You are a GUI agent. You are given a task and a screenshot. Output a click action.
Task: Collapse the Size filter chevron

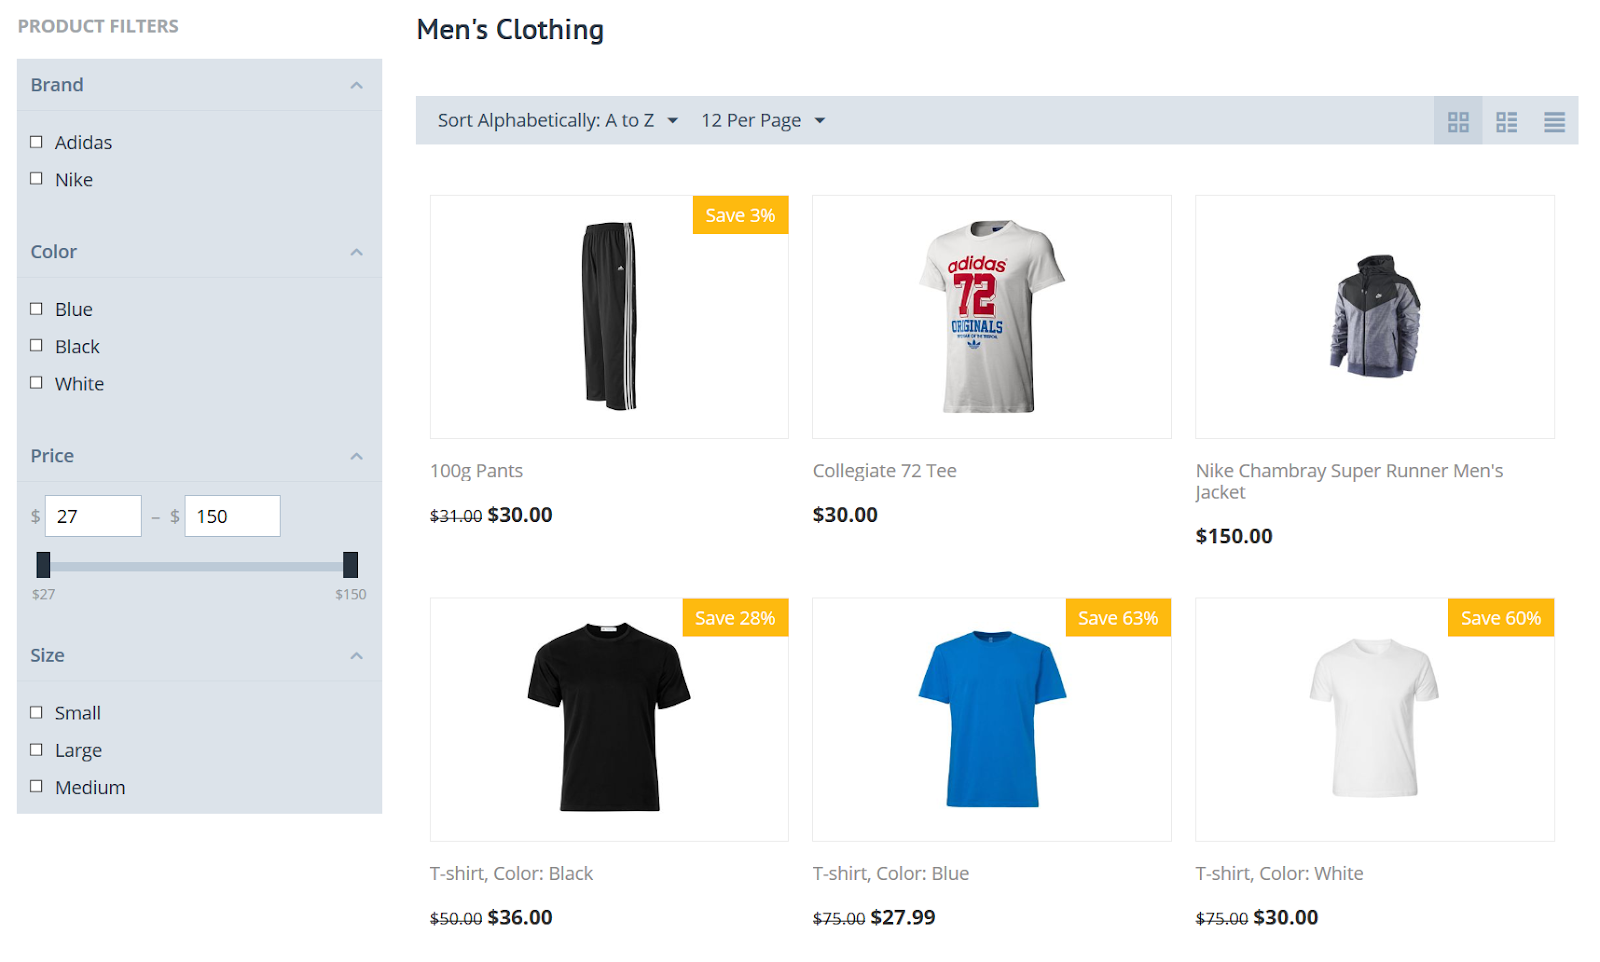(356, 656)
